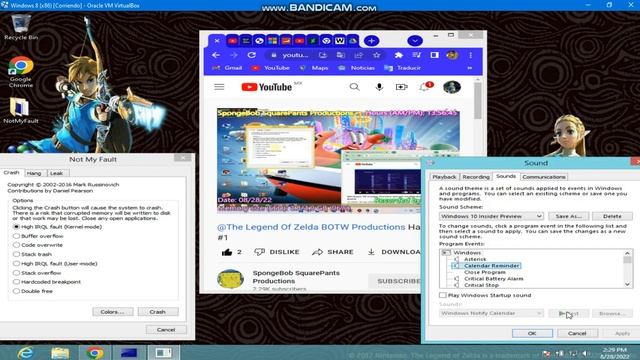Select the Stack trash option
Image resolution: width=640 pixels, height=360 pixels.
[16, 254]
